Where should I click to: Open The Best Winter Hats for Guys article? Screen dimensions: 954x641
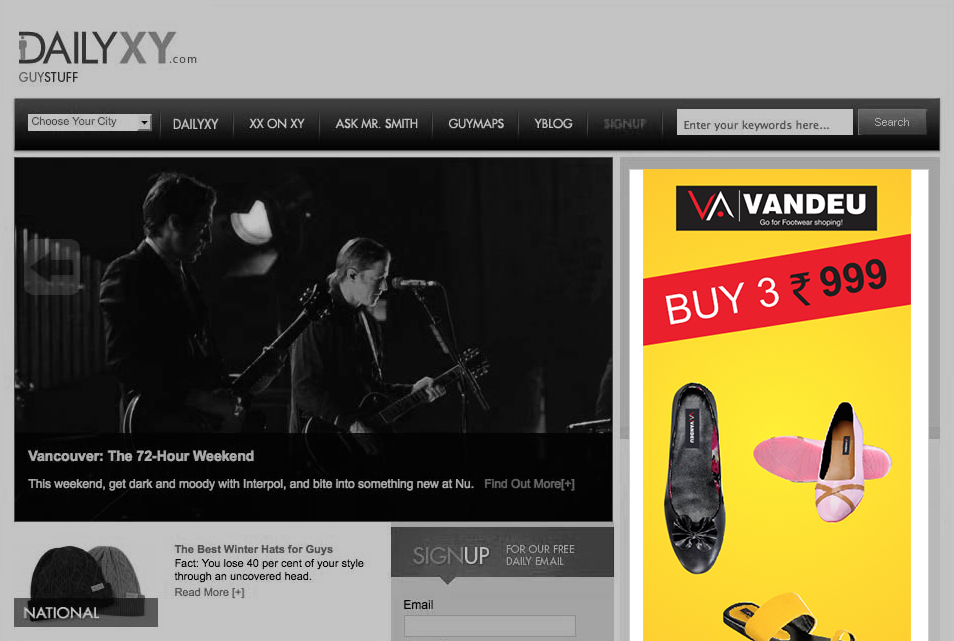click(254, 549)
